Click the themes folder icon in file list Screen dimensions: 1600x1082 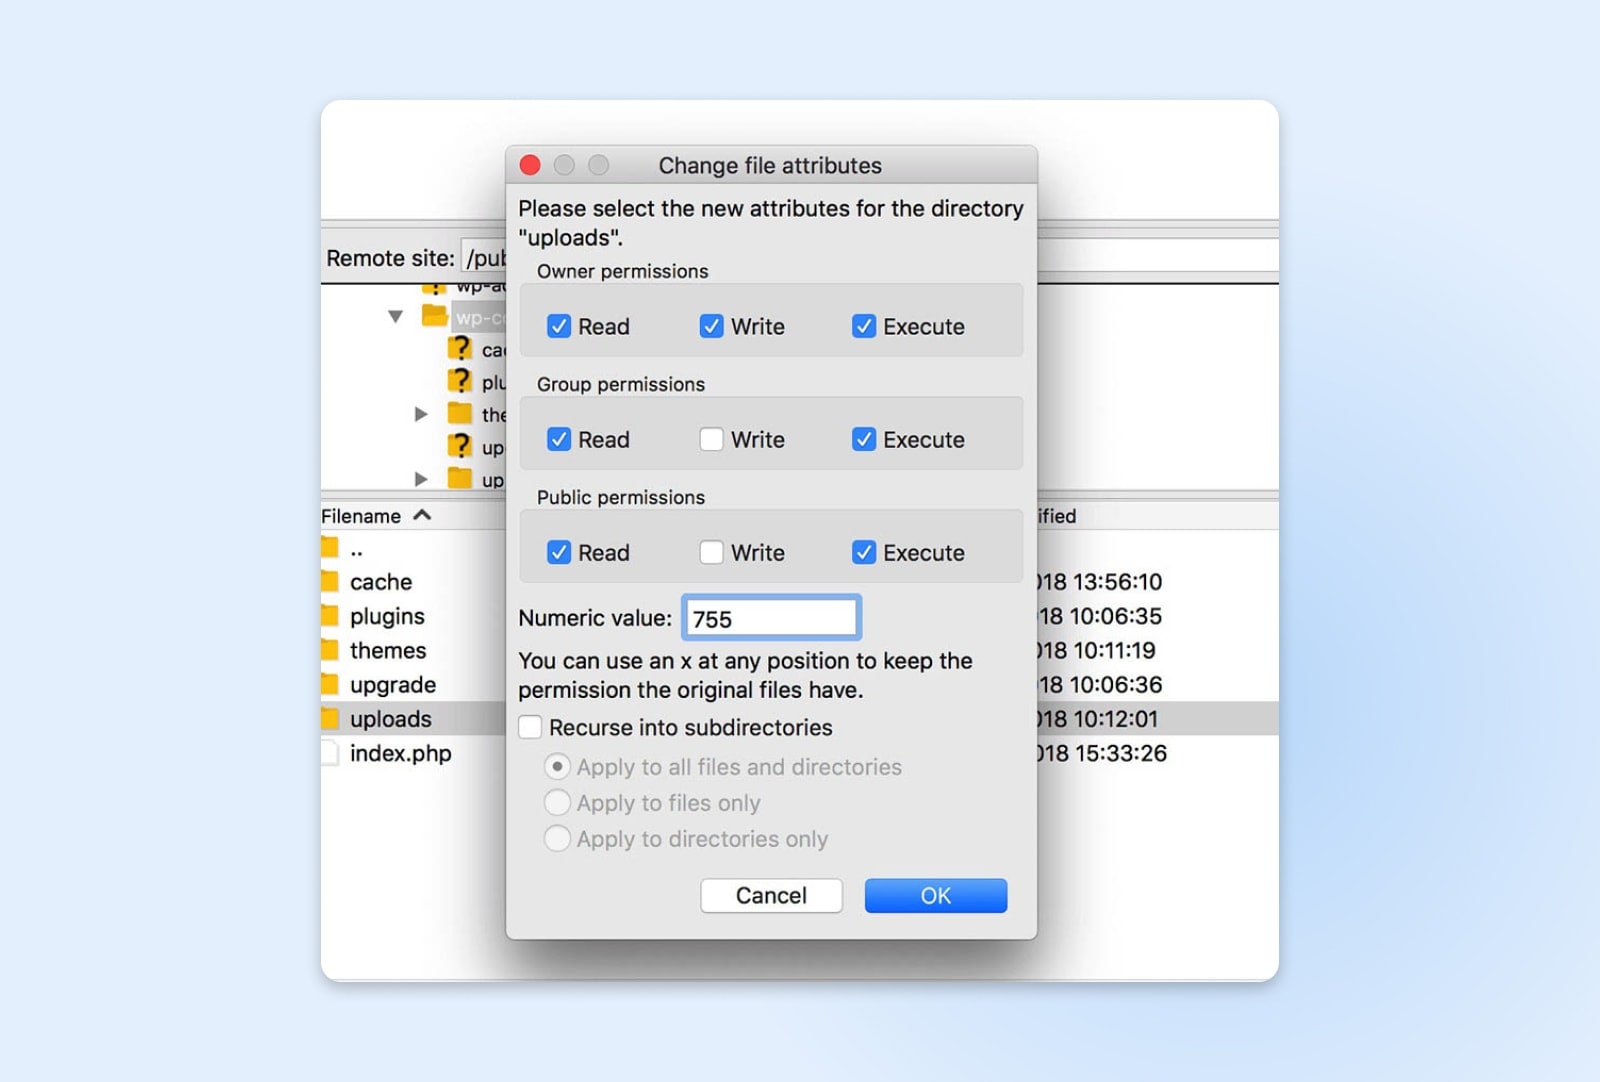pos(330,650)
